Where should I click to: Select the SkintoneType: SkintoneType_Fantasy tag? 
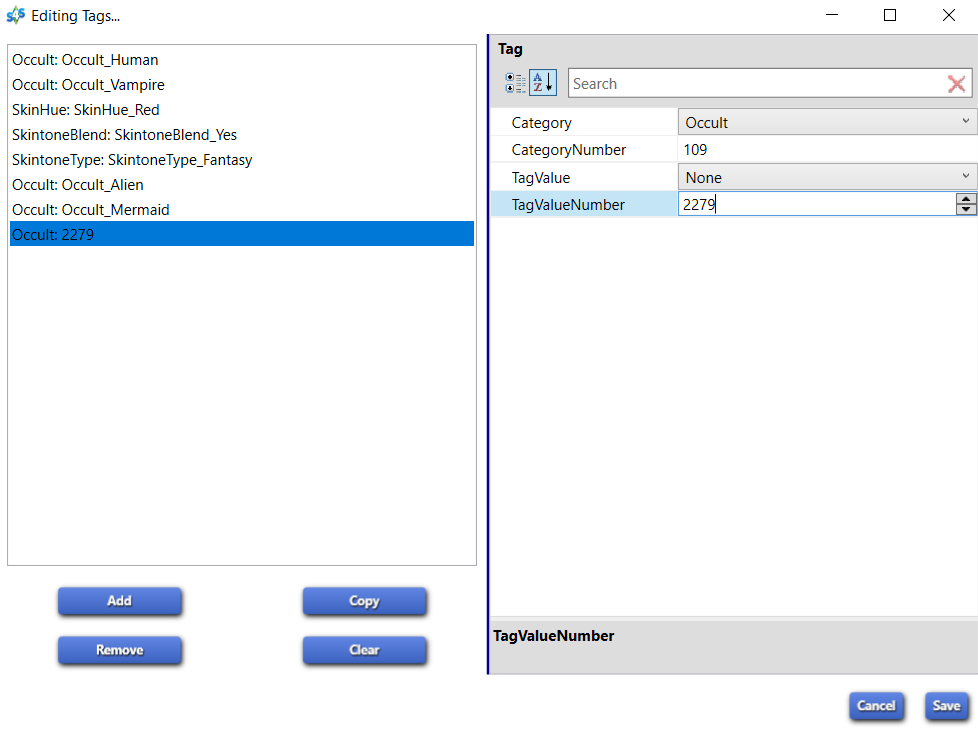pyautogui.click(x=242, y=160)
